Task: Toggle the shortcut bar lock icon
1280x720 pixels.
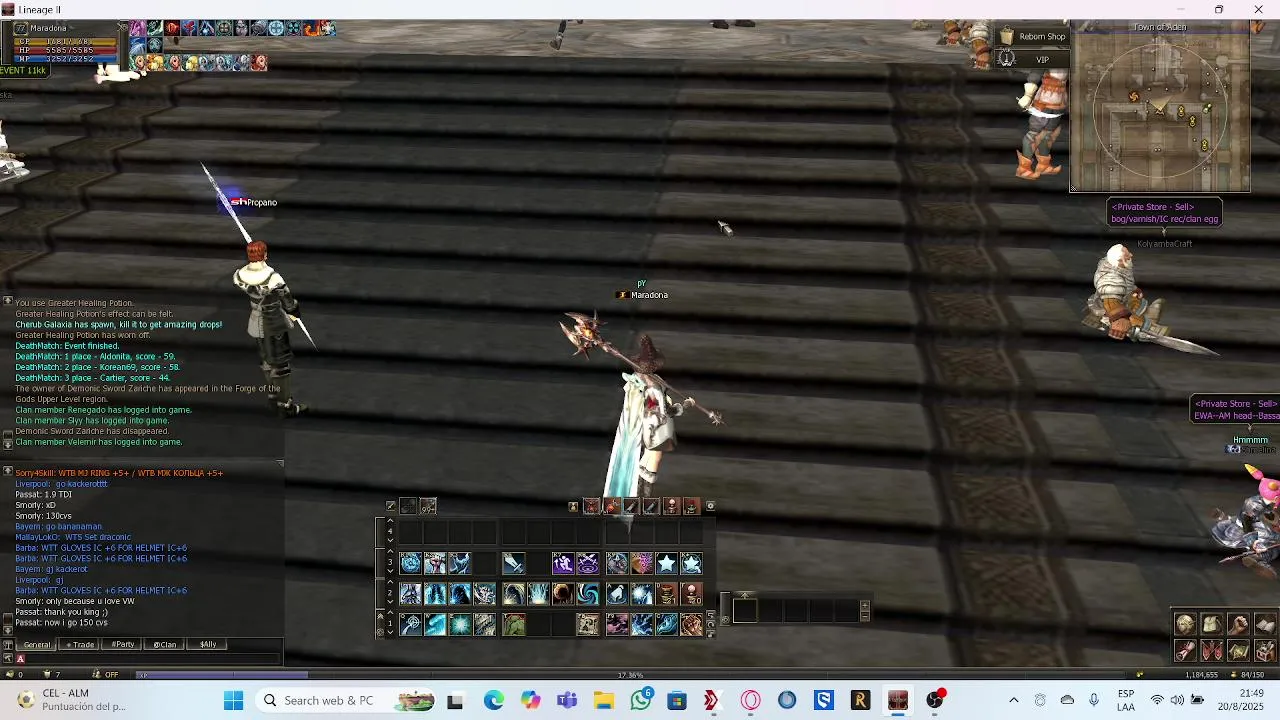Action: (711, 634)
